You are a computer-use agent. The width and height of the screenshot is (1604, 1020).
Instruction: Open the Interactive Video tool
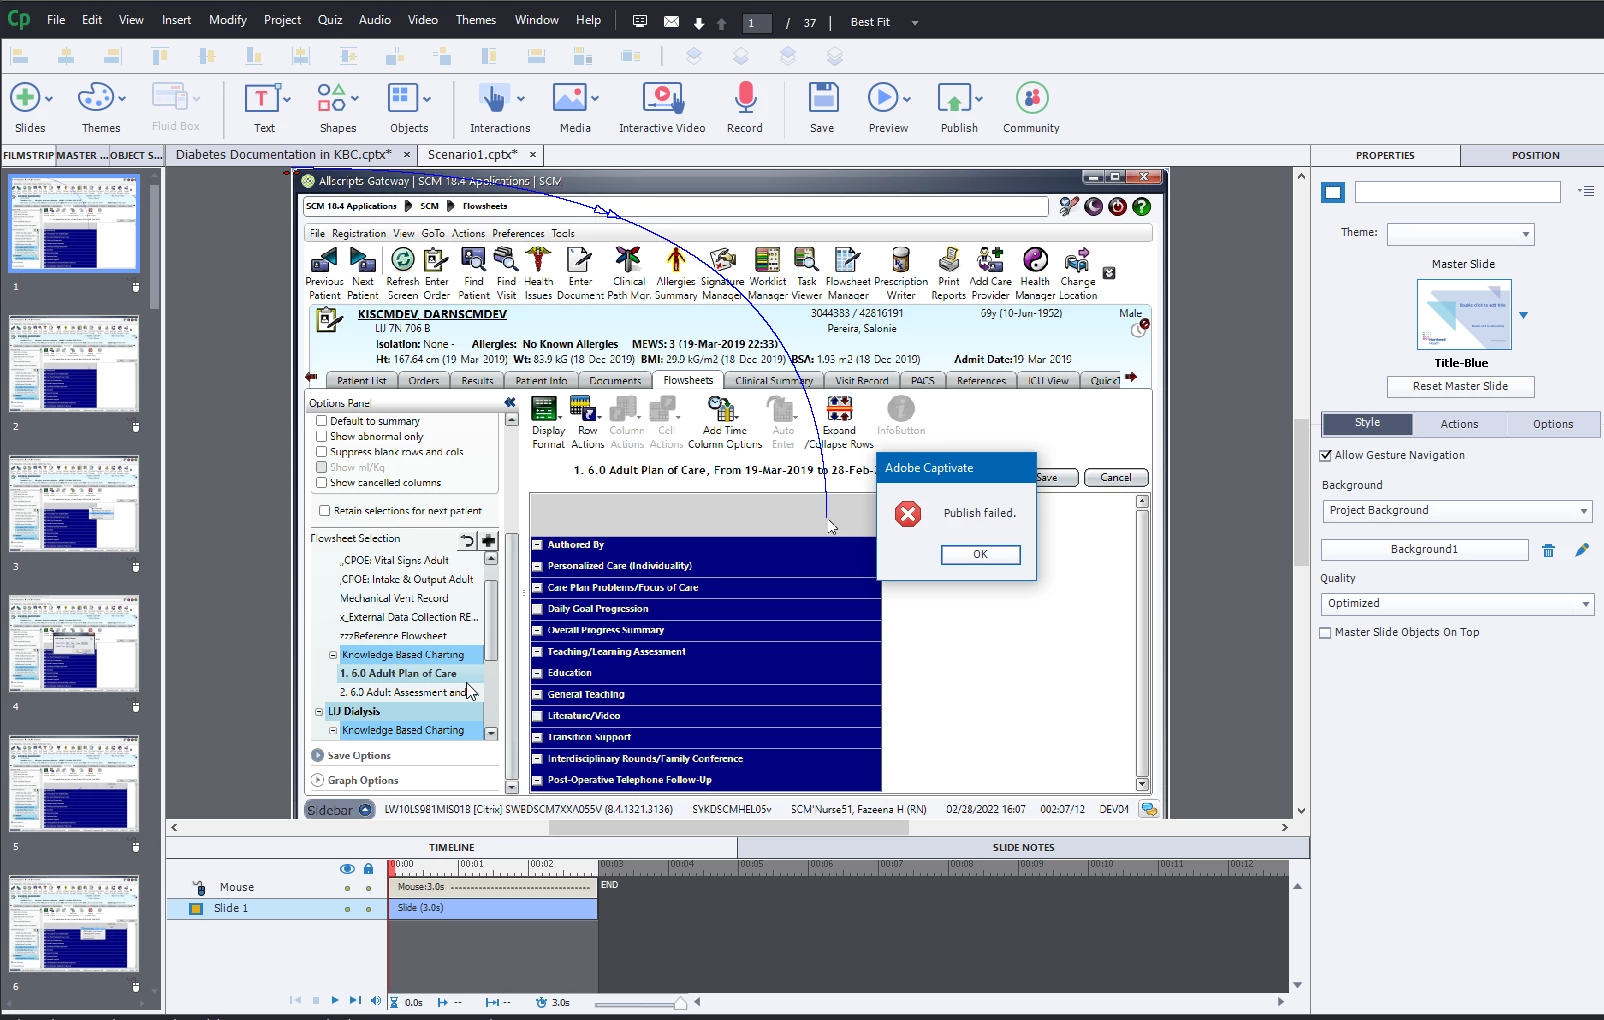click(x=662, y=98)
